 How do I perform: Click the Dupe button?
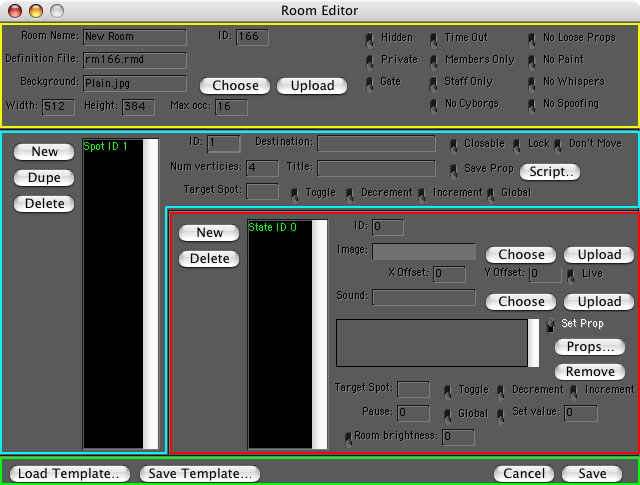point(44,178)
